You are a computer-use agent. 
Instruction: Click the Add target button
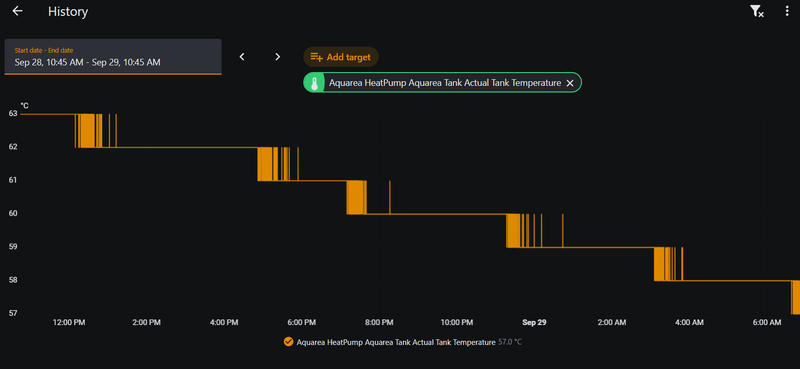pos(341,57)
